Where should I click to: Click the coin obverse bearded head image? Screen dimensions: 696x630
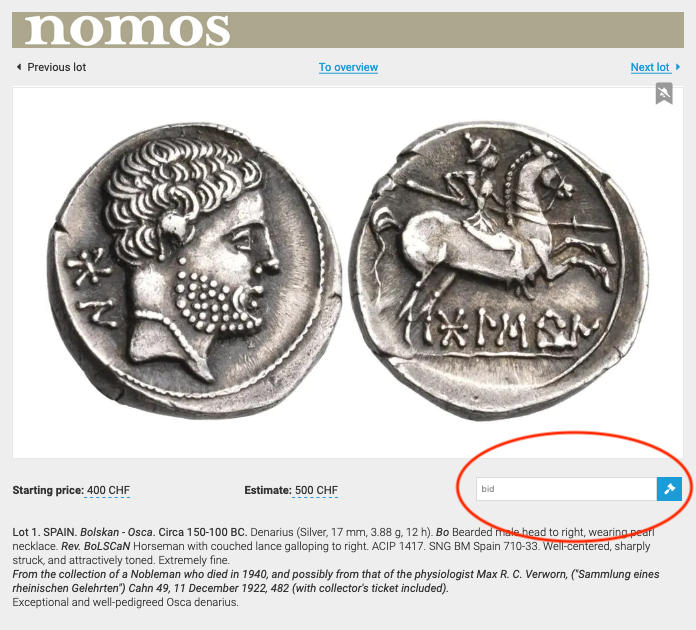[194, 271]
